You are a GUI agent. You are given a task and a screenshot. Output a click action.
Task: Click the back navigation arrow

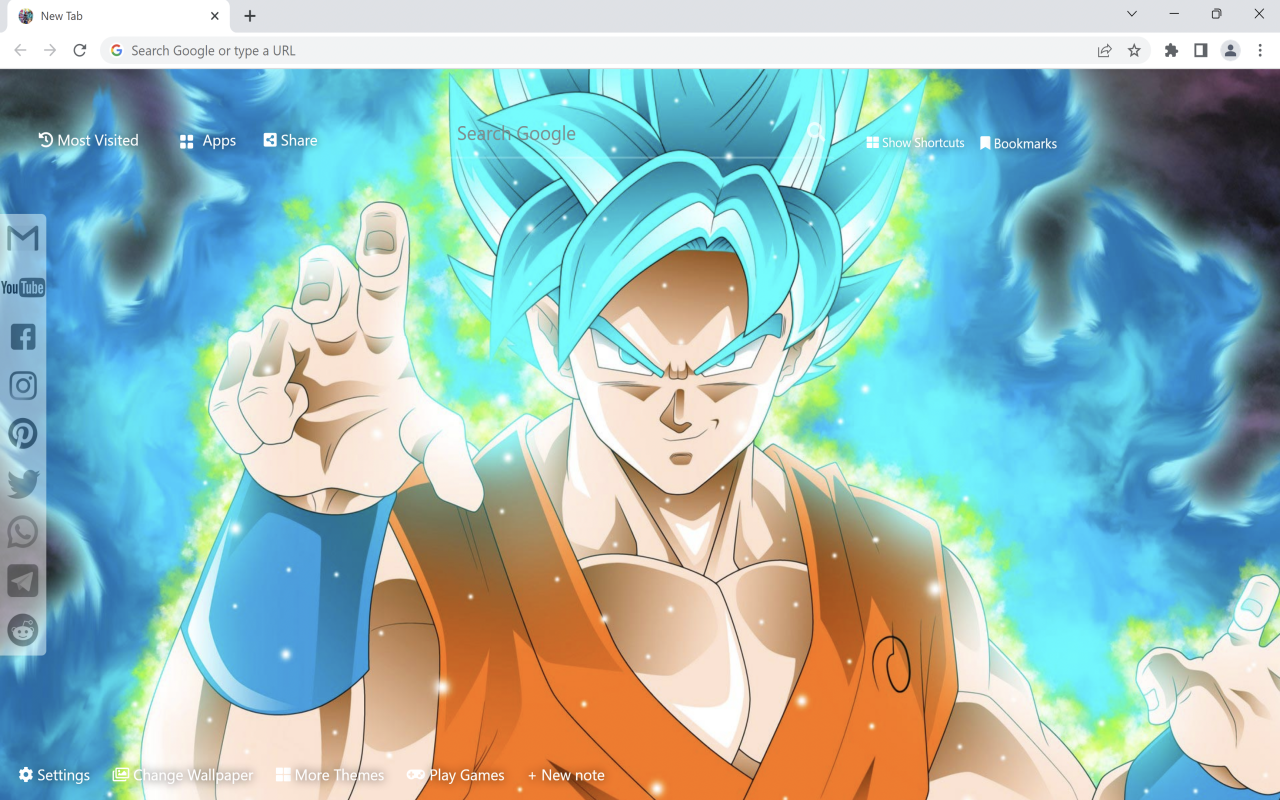tap(21, 50)
